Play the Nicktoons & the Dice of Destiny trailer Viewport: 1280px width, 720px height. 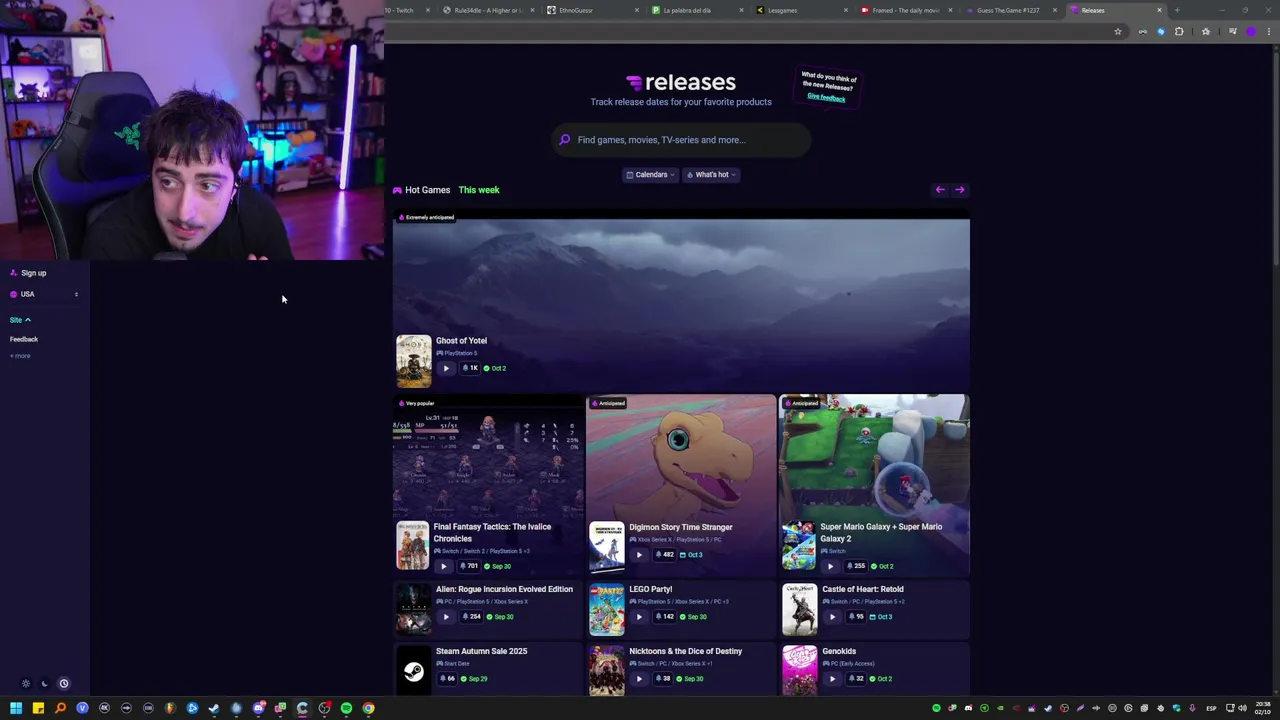point(639,679)
